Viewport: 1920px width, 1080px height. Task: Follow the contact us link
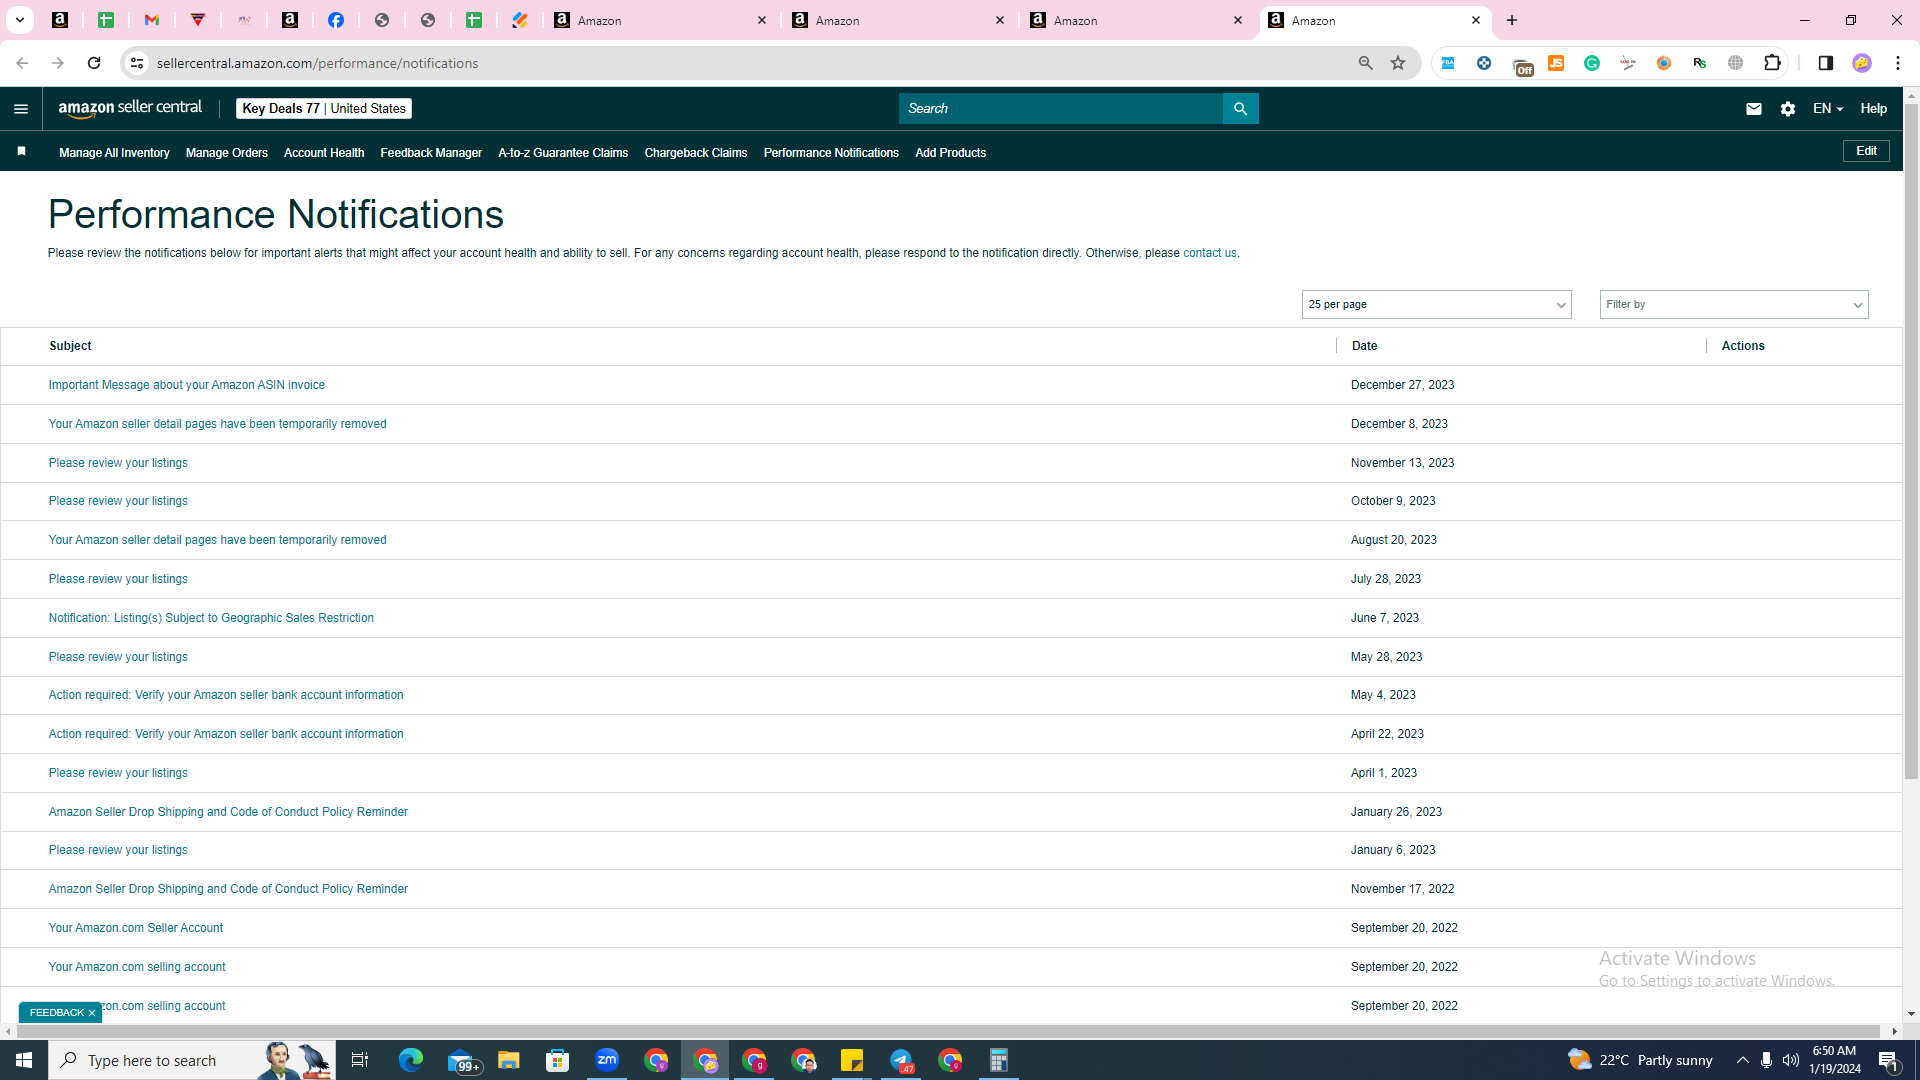click(x=1210, y=253)
